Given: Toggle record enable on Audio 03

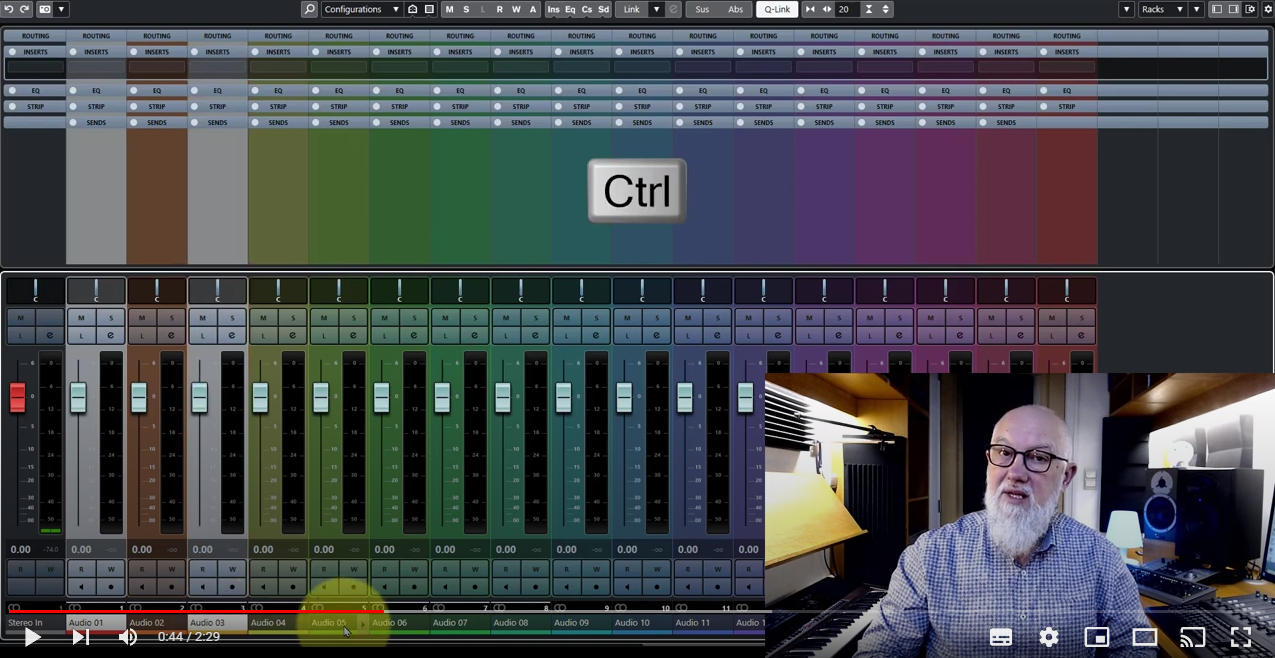Looking at the screenshot, I should [x=232, y=587].
